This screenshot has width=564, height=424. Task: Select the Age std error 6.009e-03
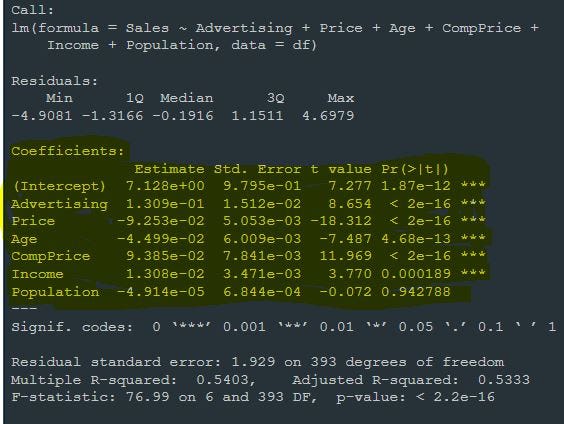tap(262, 238)
